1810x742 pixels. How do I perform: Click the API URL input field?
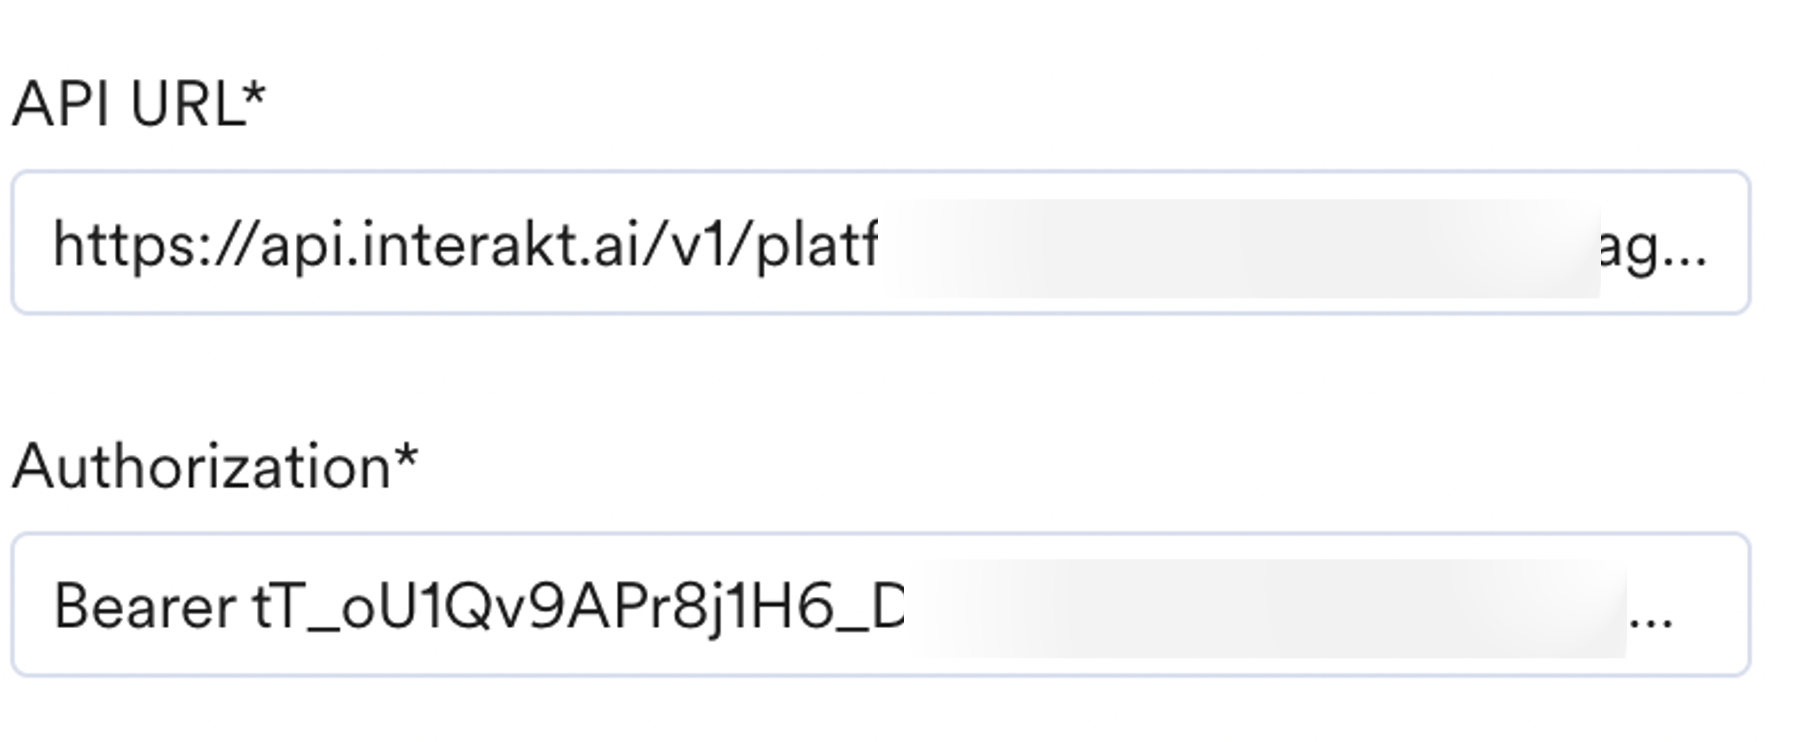tap(880, 243)
